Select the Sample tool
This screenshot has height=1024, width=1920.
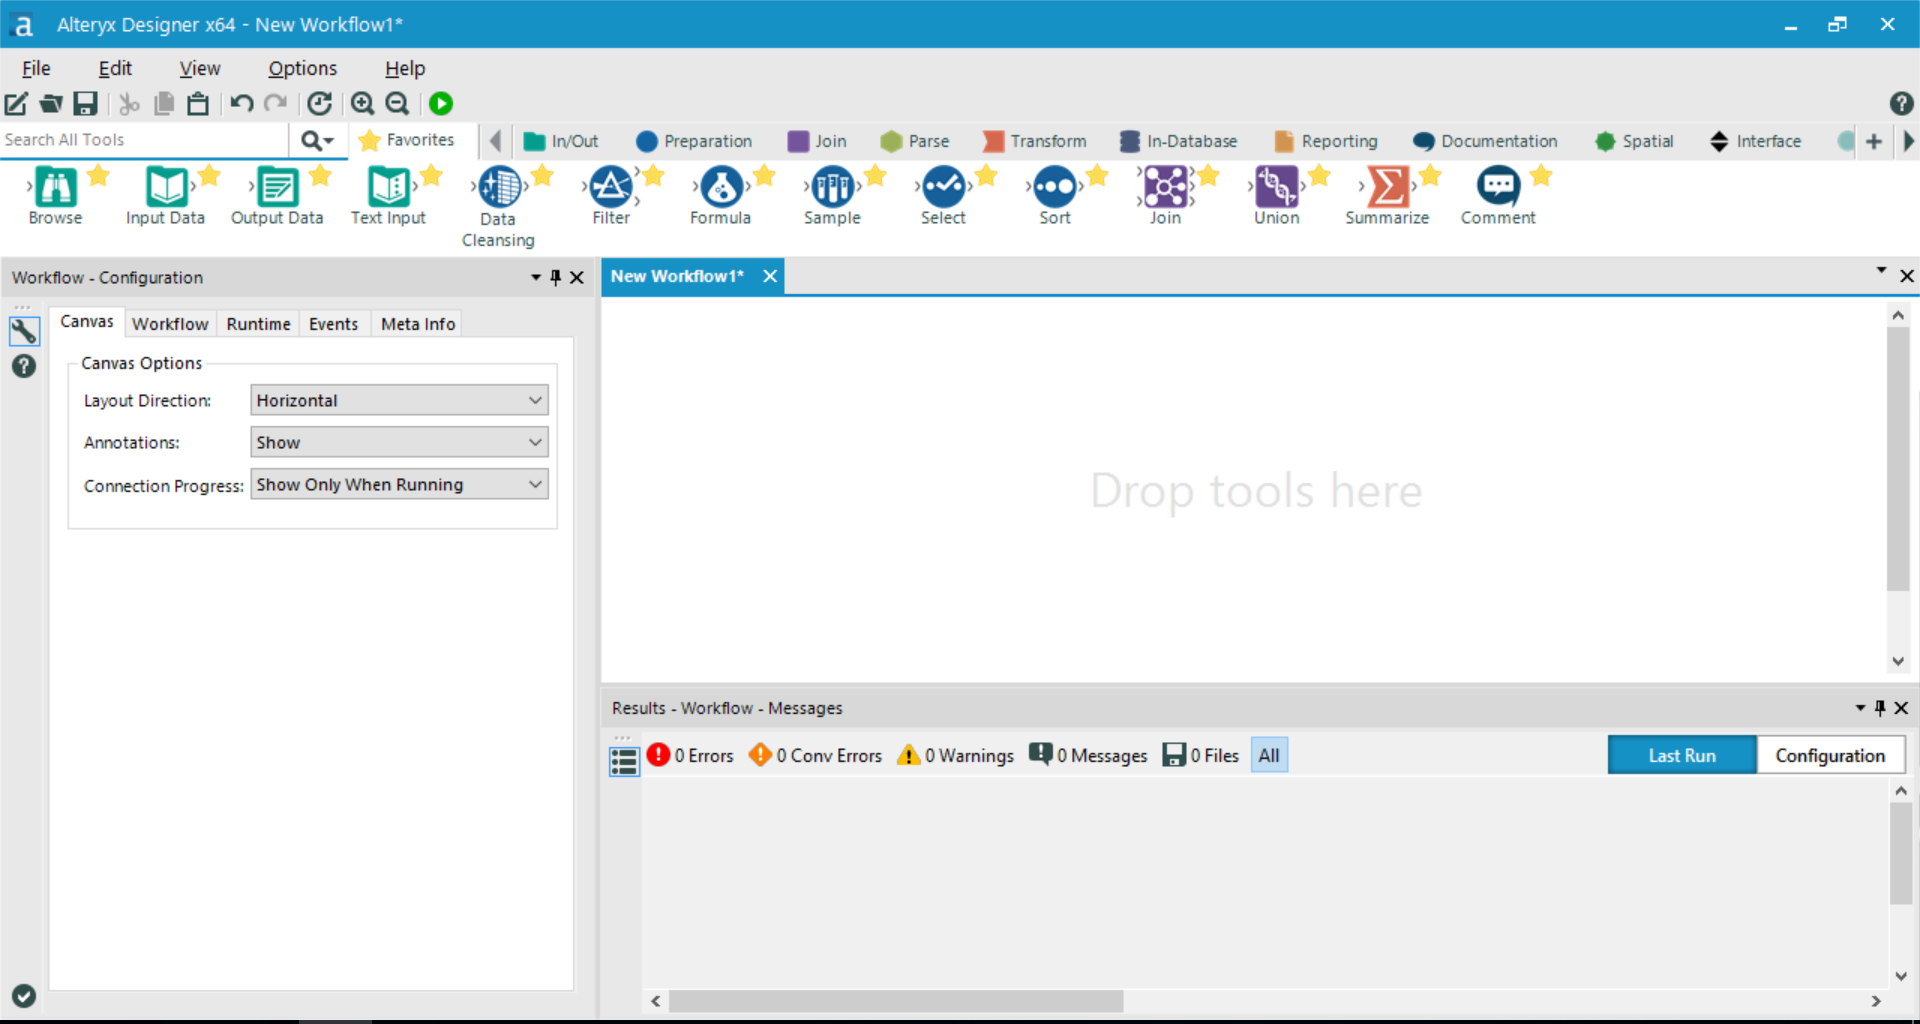832,187
